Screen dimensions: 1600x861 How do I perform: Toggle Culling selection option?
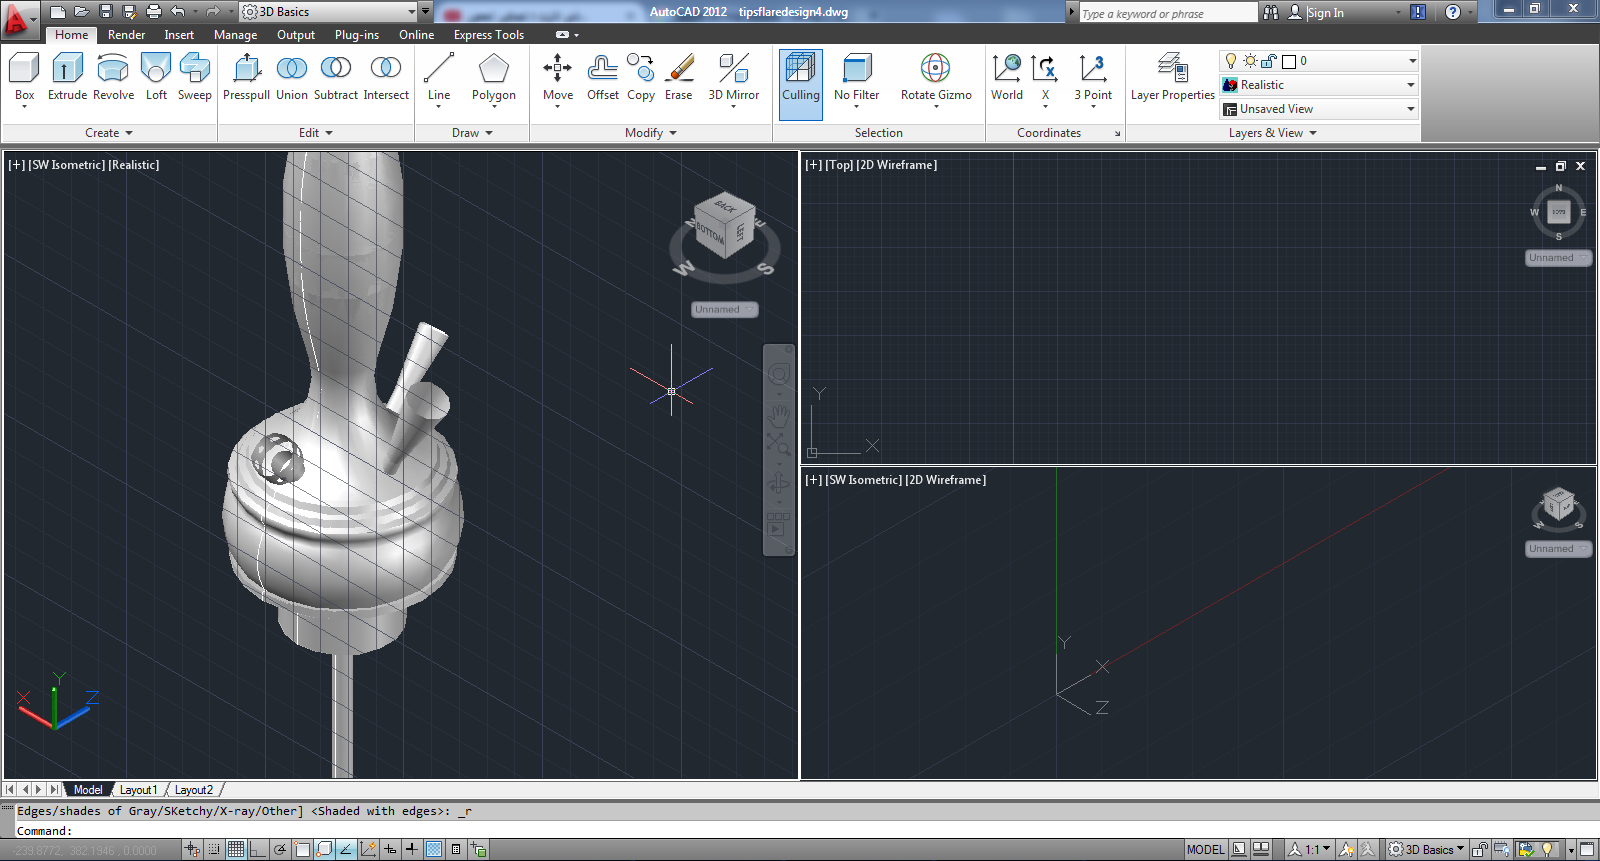800,84
